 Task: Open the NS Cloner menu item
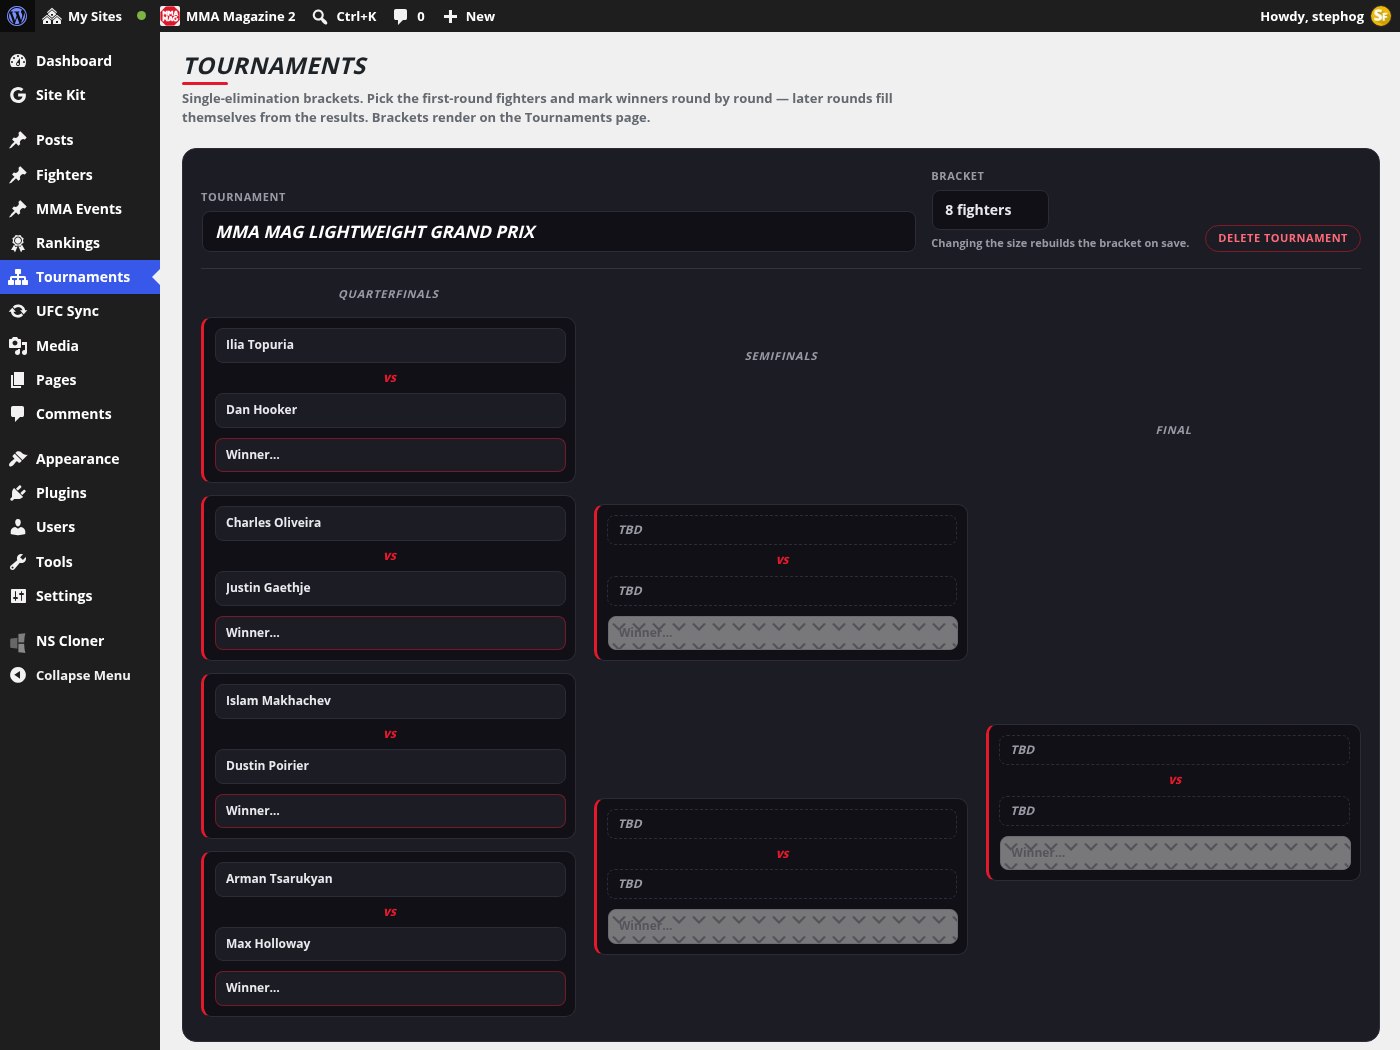point(80,641)
